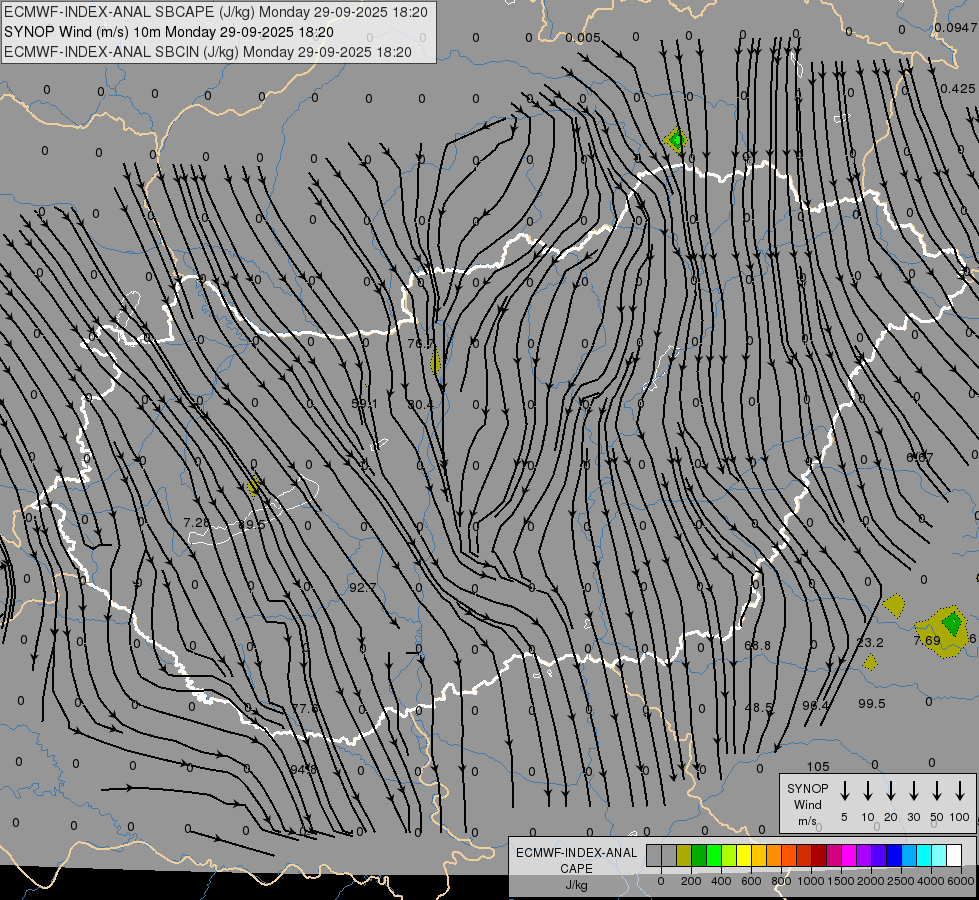This screenshot has width=979, height=900.
Task: Click the 92.7 data label
Action: [362, 587]
